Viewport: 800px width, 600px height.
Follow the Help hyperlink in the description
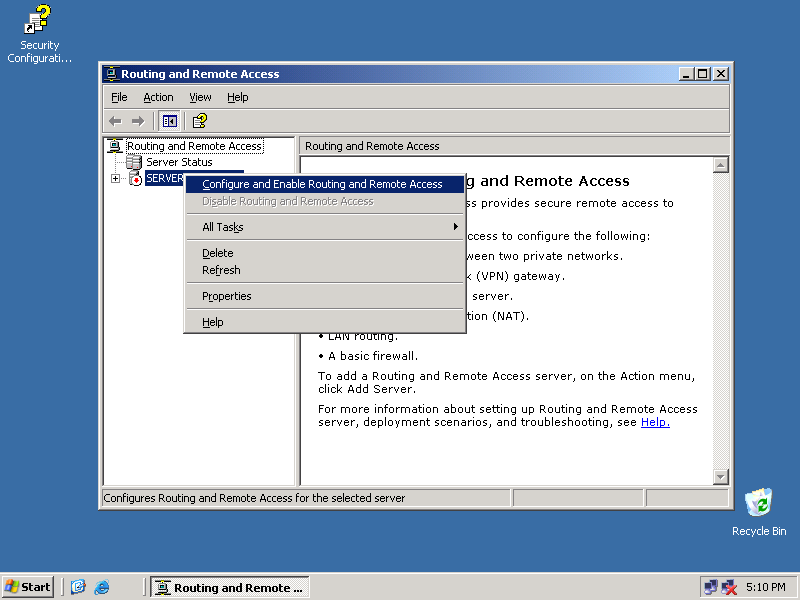[x=655, y=422]
